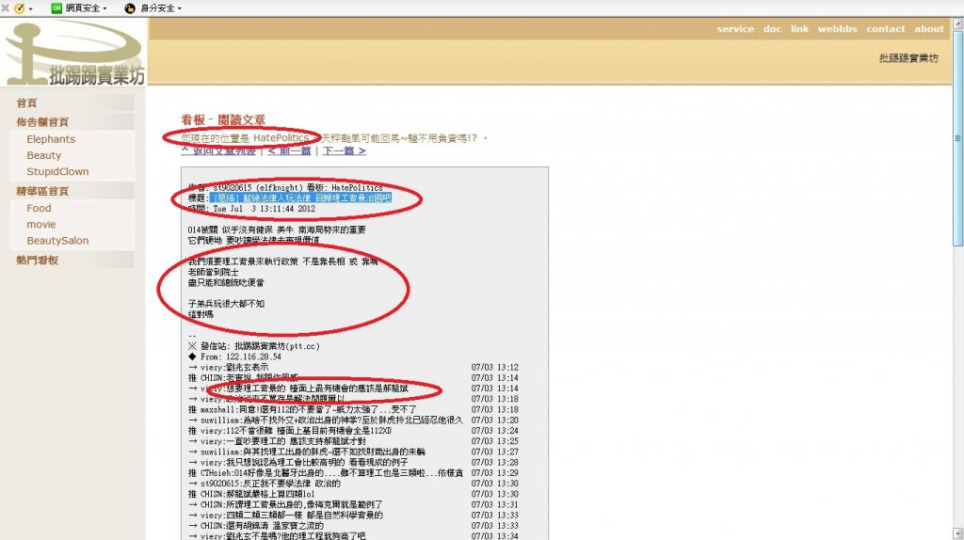Open 熱門看板 in the sidebar
The image size is (964, 540).
[37, 260]
